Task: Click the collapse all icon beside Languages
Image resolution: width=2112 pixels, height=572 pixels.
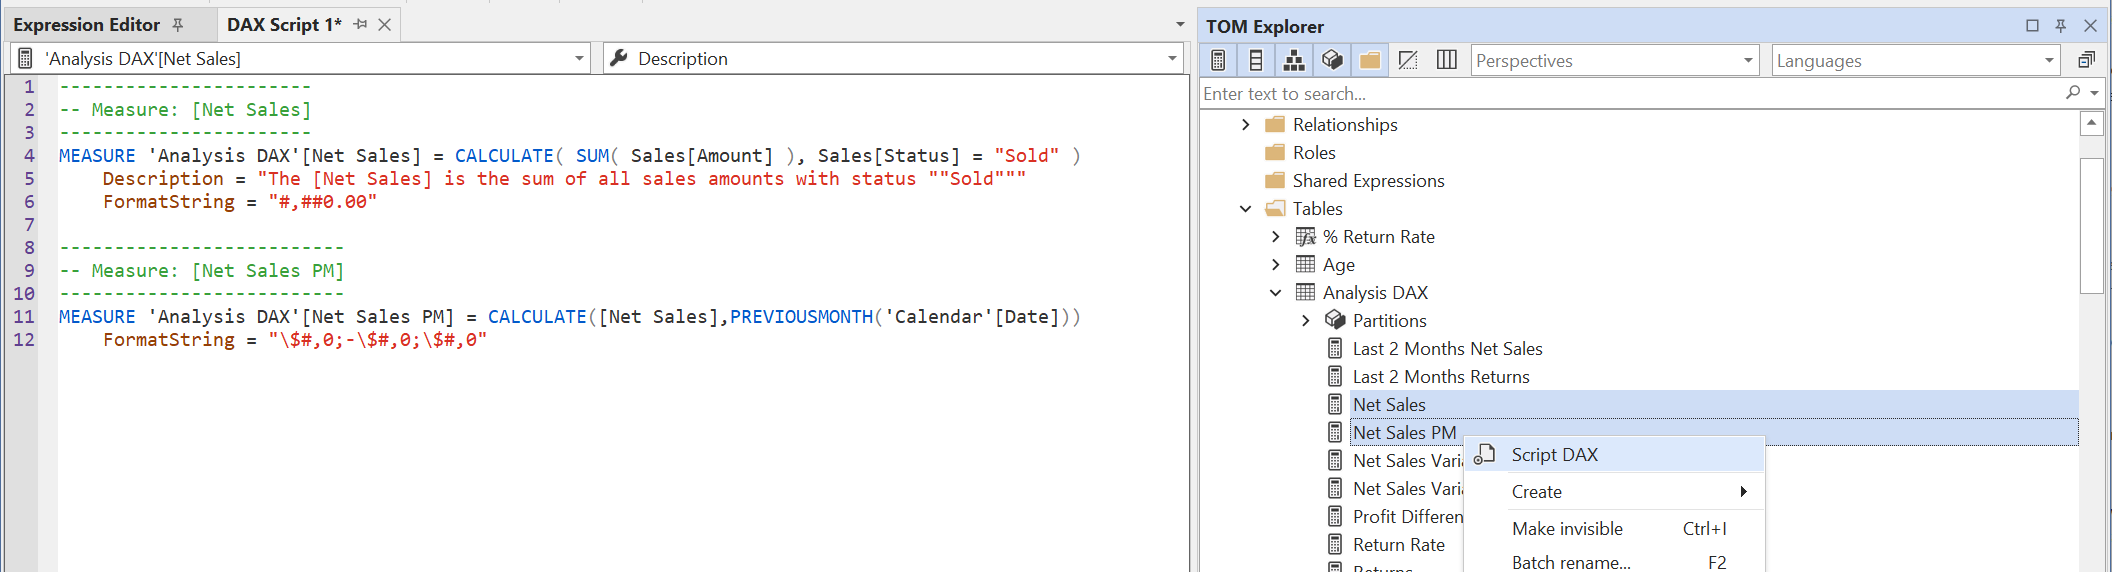Action: tap(2086, 61)
